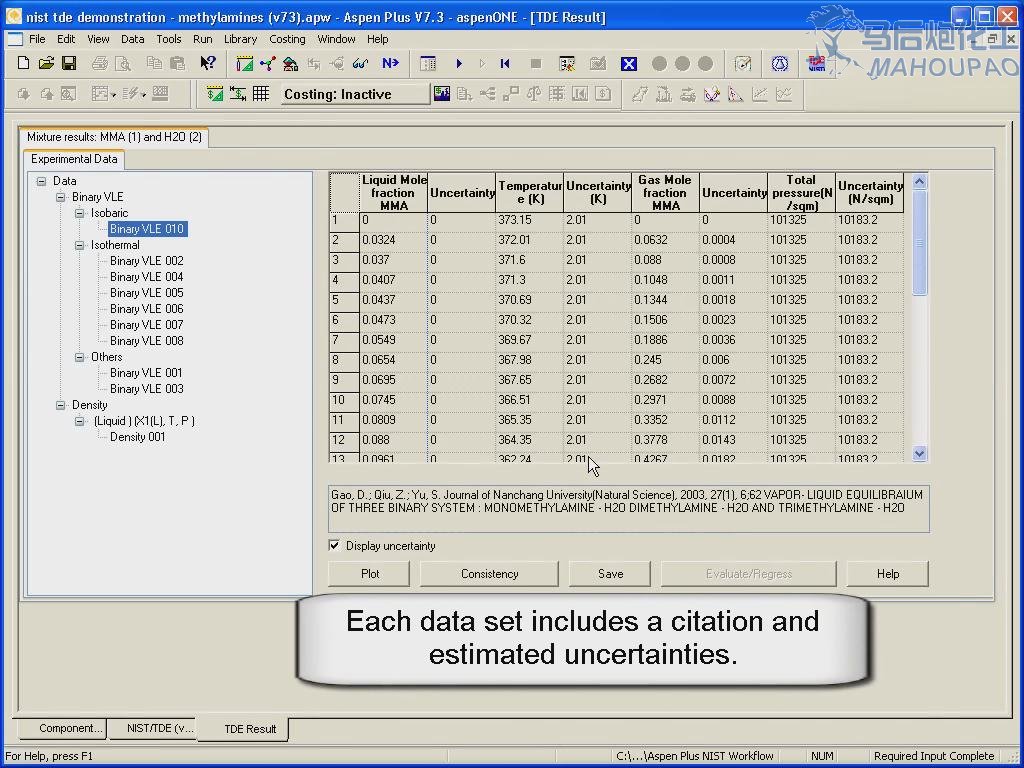This screenshot has height=768, width=1024.
Task: Click the dollar-sign mapping arrows icon
Action: 238,94
